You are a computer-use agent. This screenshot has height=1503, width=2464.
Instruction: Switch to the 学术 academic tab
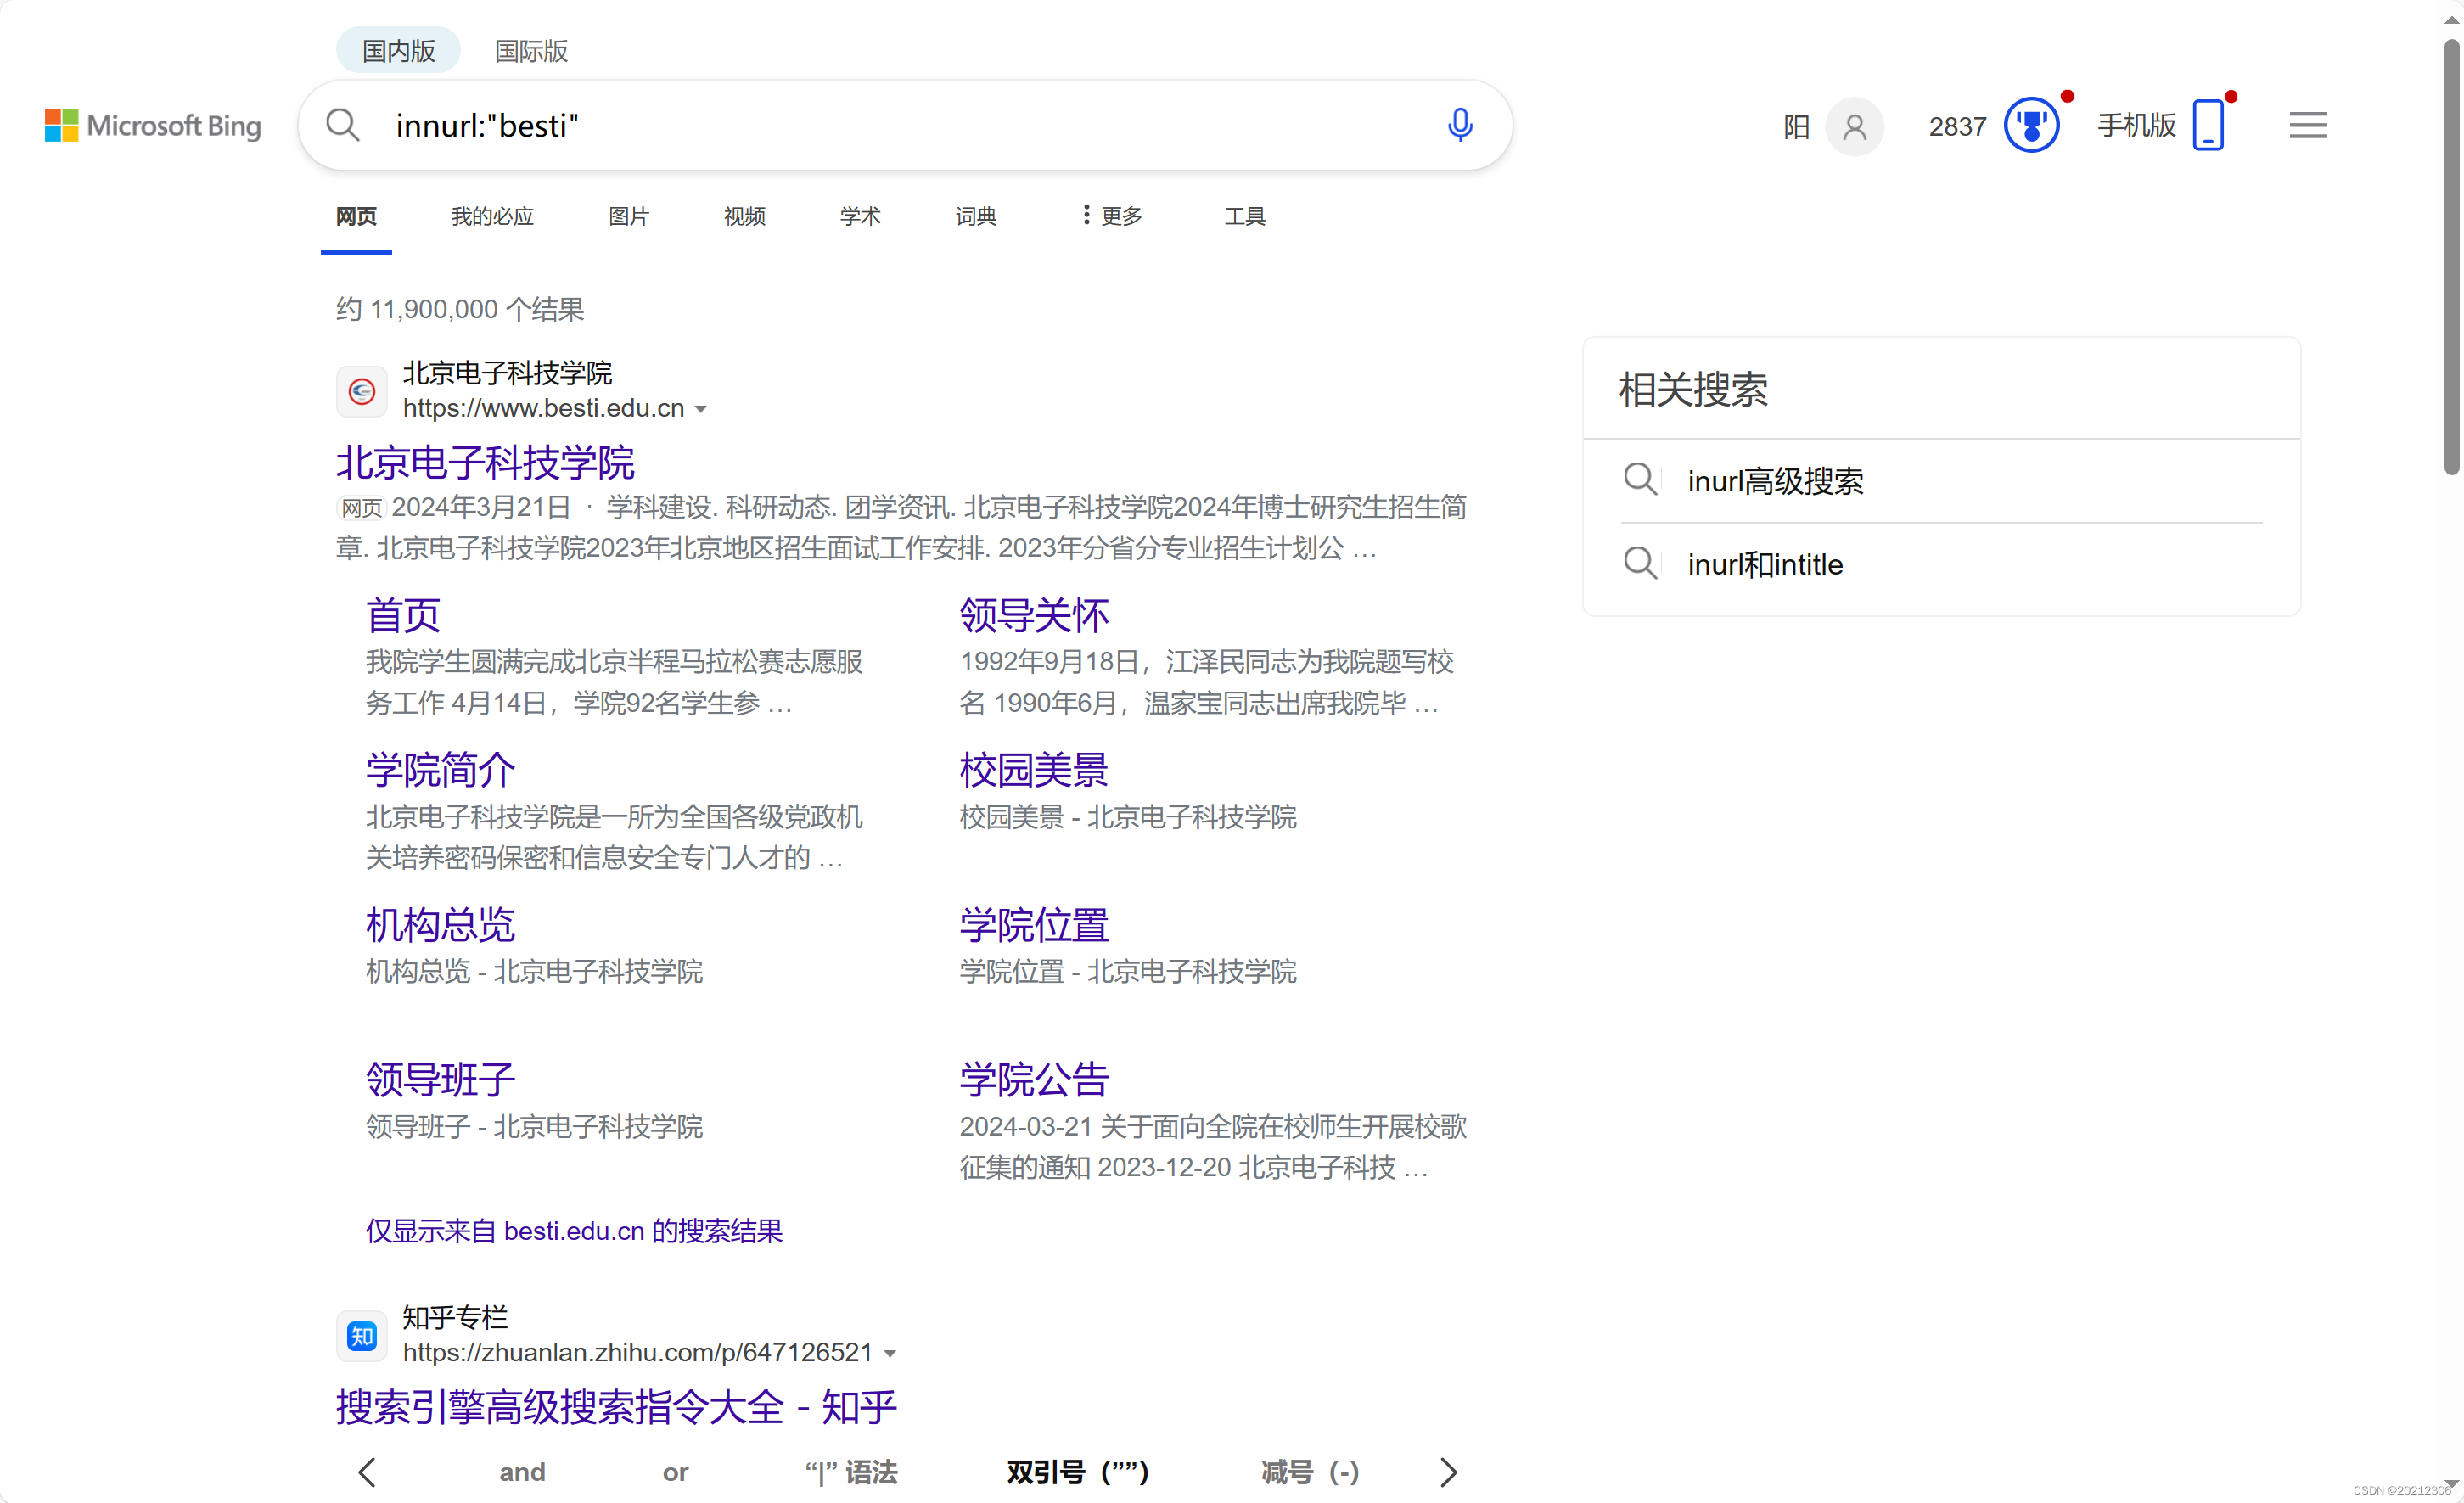(859, 216)
